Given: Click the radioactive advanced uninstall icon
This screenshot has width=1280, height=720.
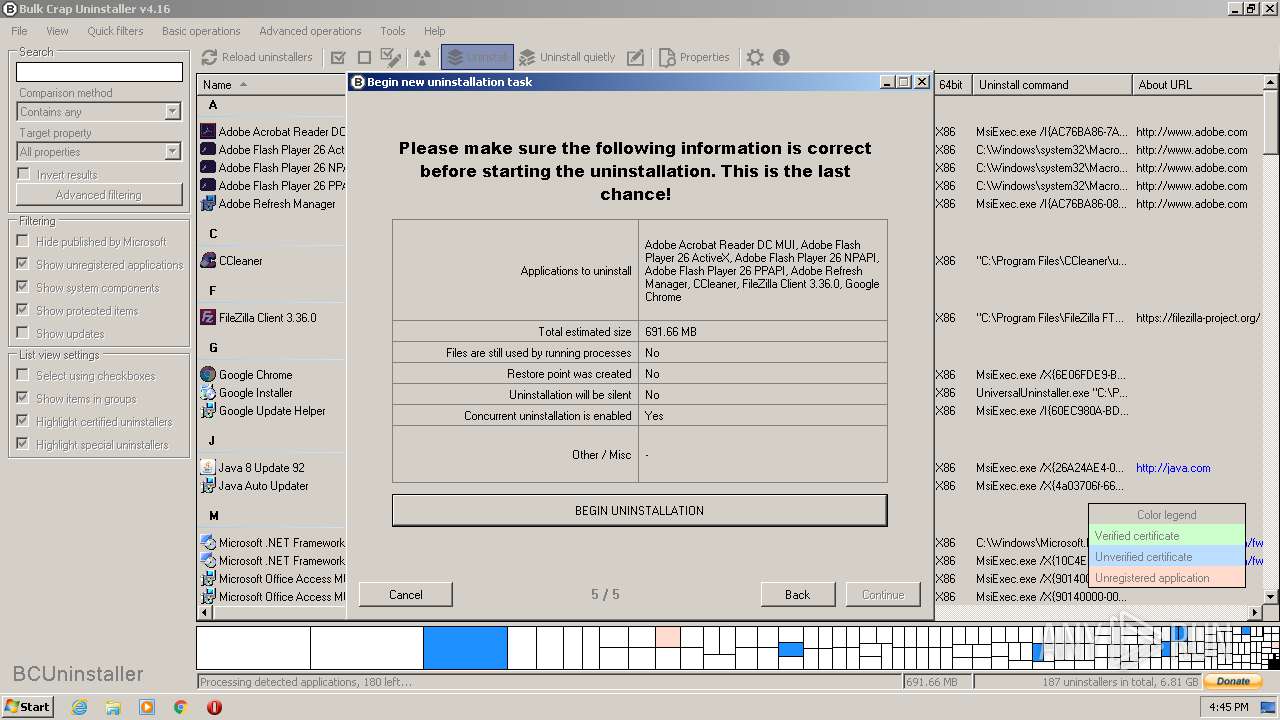Looking at the screenshot, I should point(422,57).
